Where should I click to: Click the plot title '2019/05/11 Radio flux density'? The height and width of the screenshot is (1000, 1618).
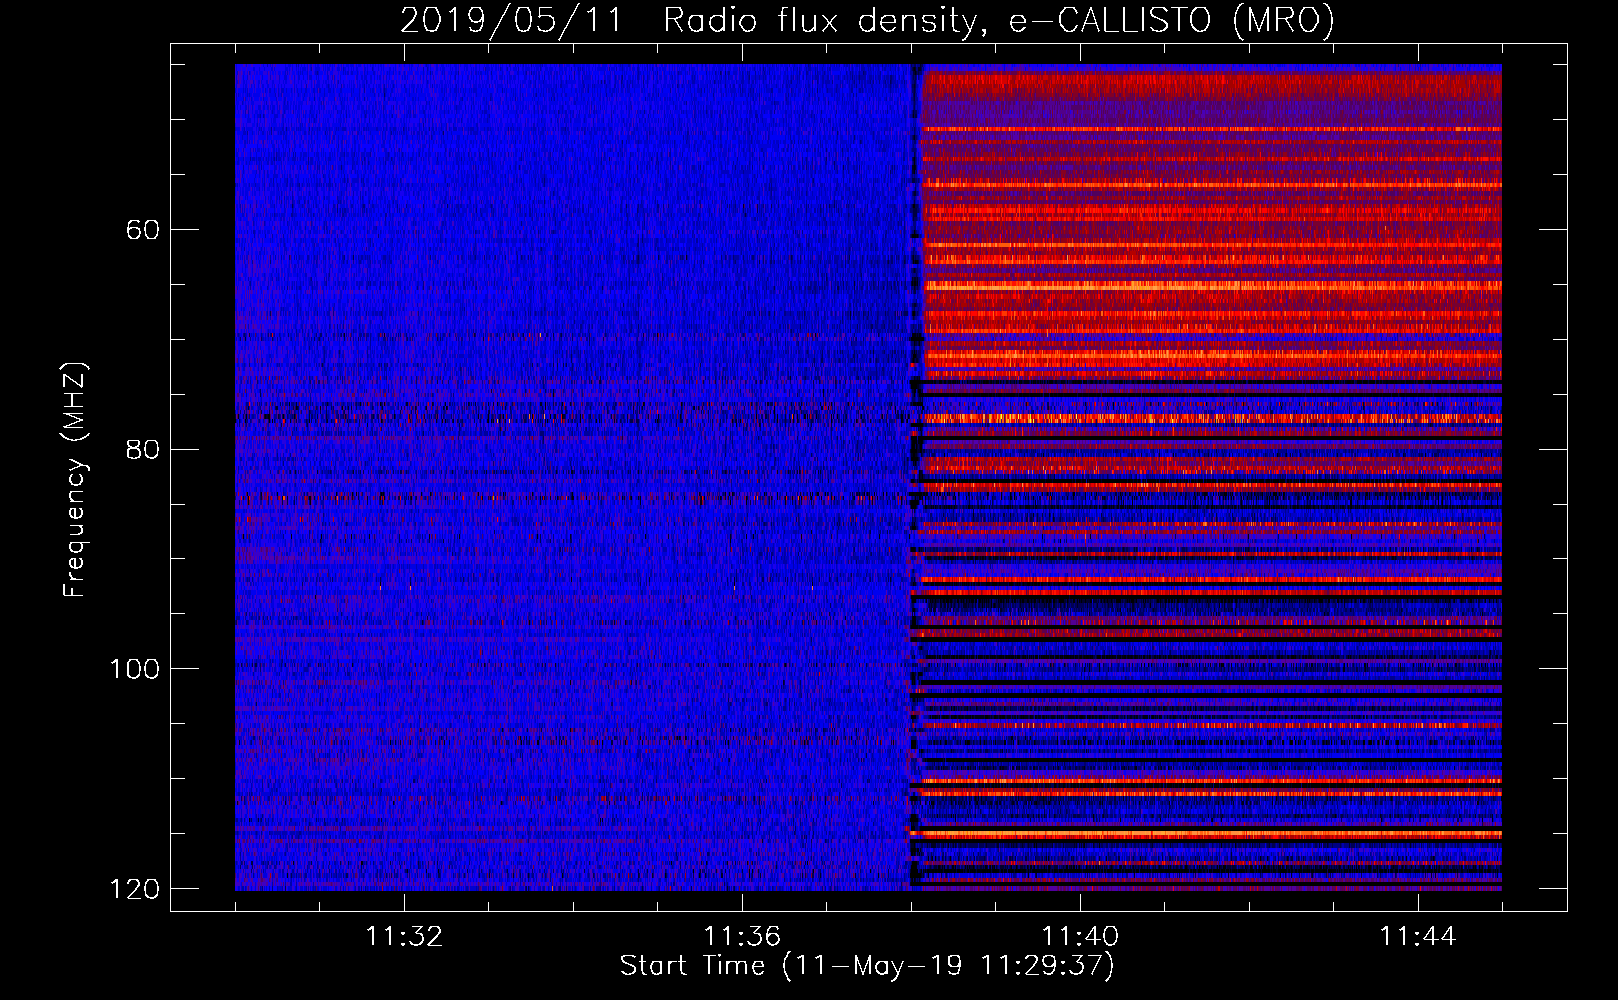point(867,20)
